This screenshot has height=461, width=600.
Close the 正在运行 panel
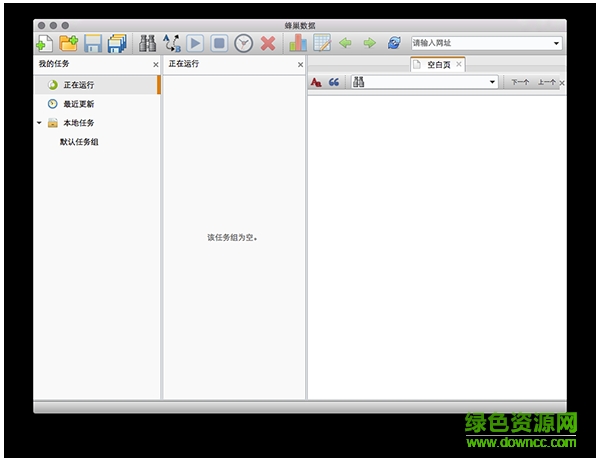(300, 65)
